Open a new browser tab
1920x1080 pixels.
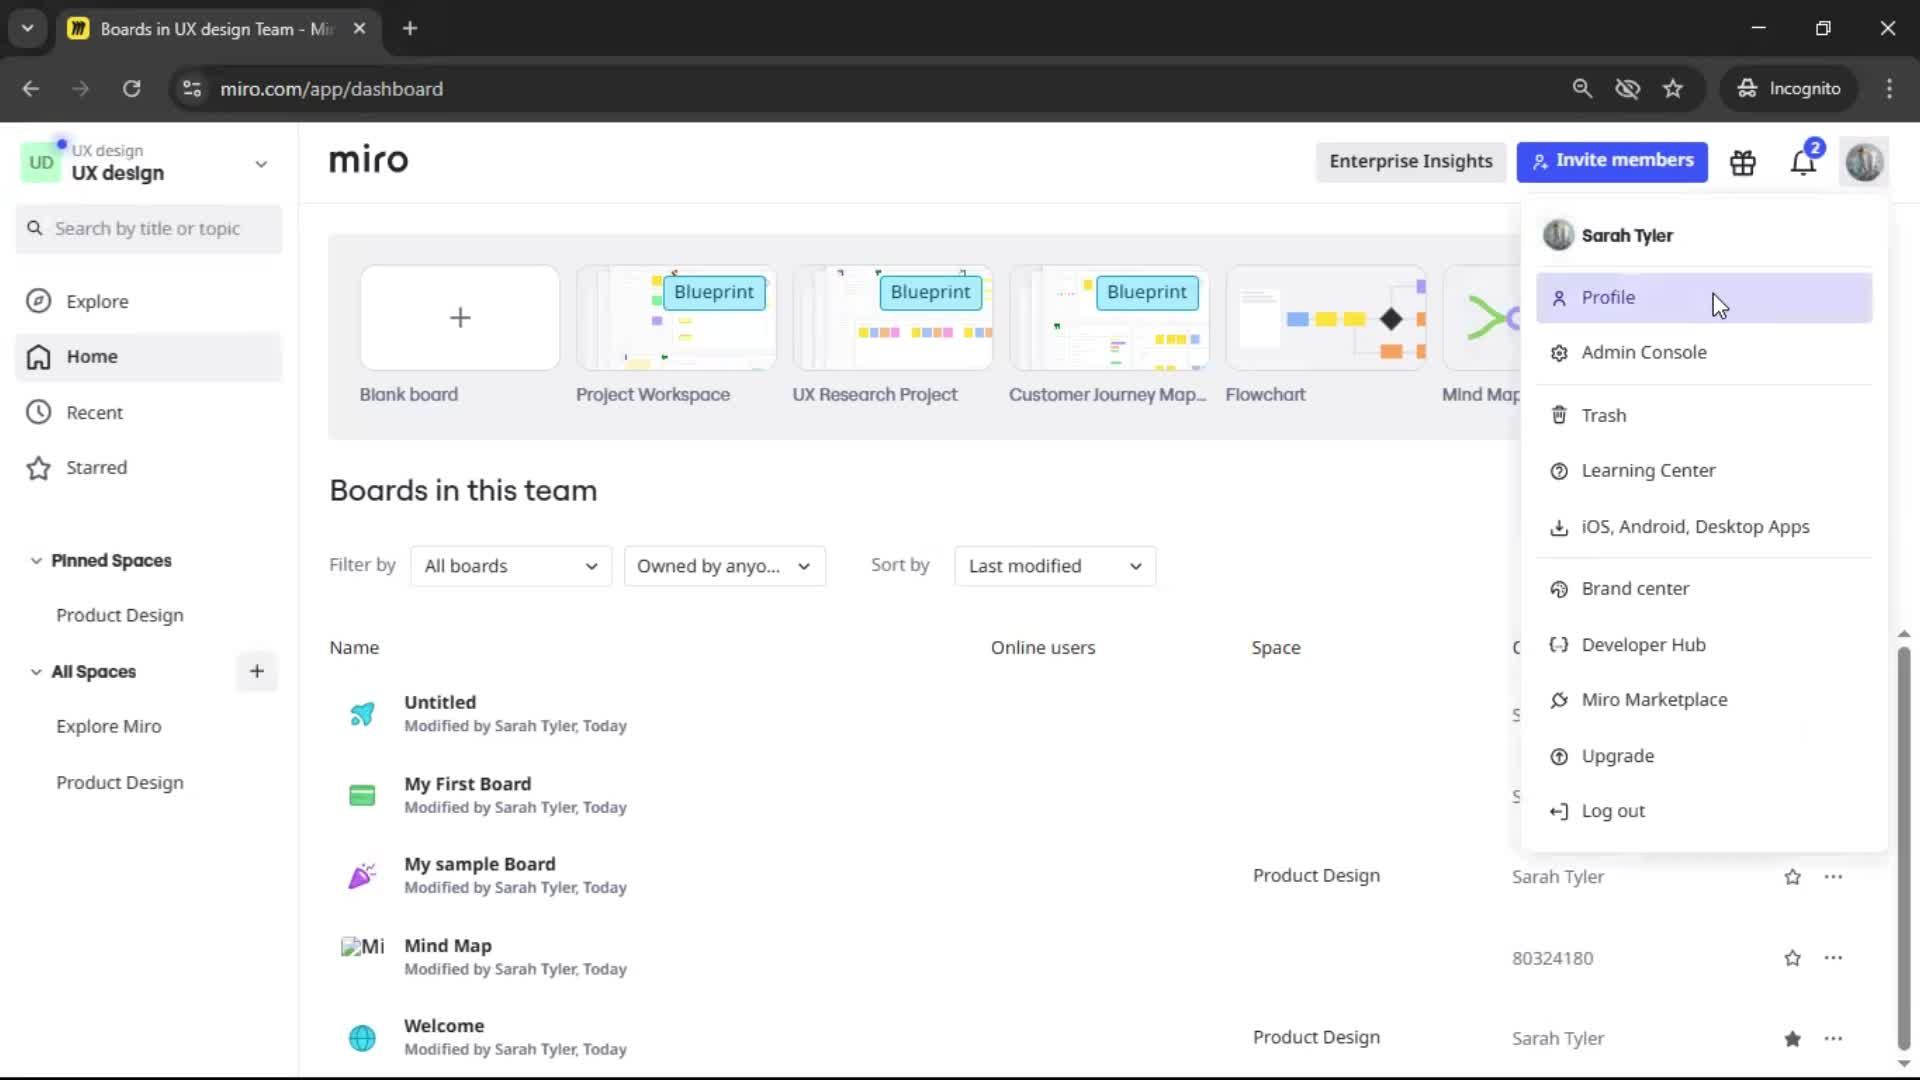[x=410, y=28]
